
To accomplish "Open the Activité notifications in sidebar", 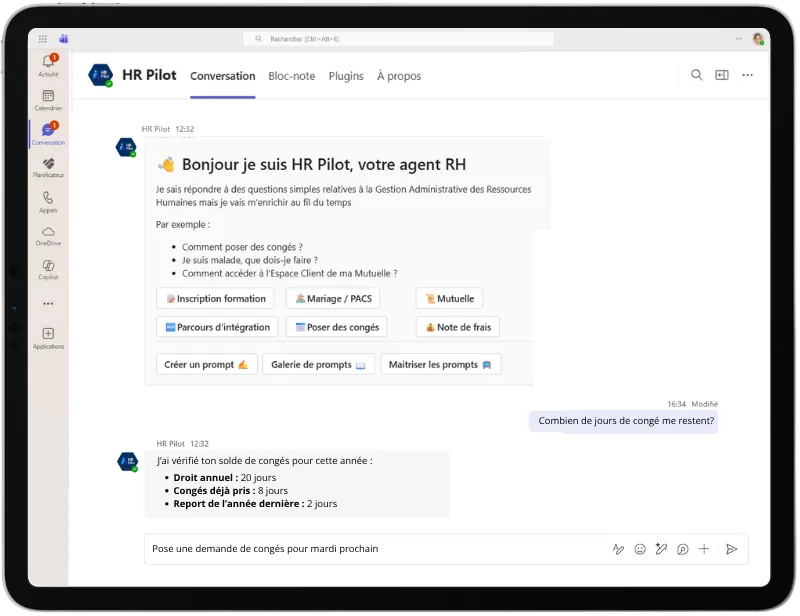I will coord(48,65).
